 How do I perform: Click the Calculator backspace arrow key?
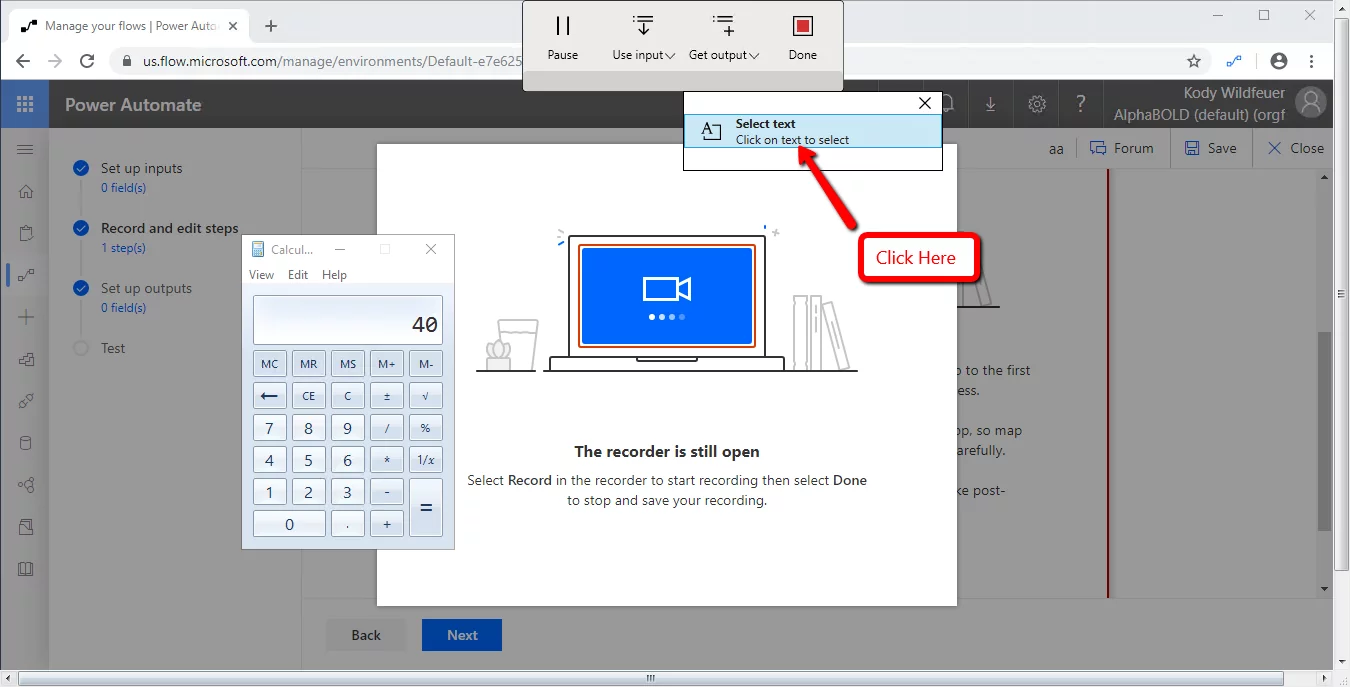(x=270, y=396)
